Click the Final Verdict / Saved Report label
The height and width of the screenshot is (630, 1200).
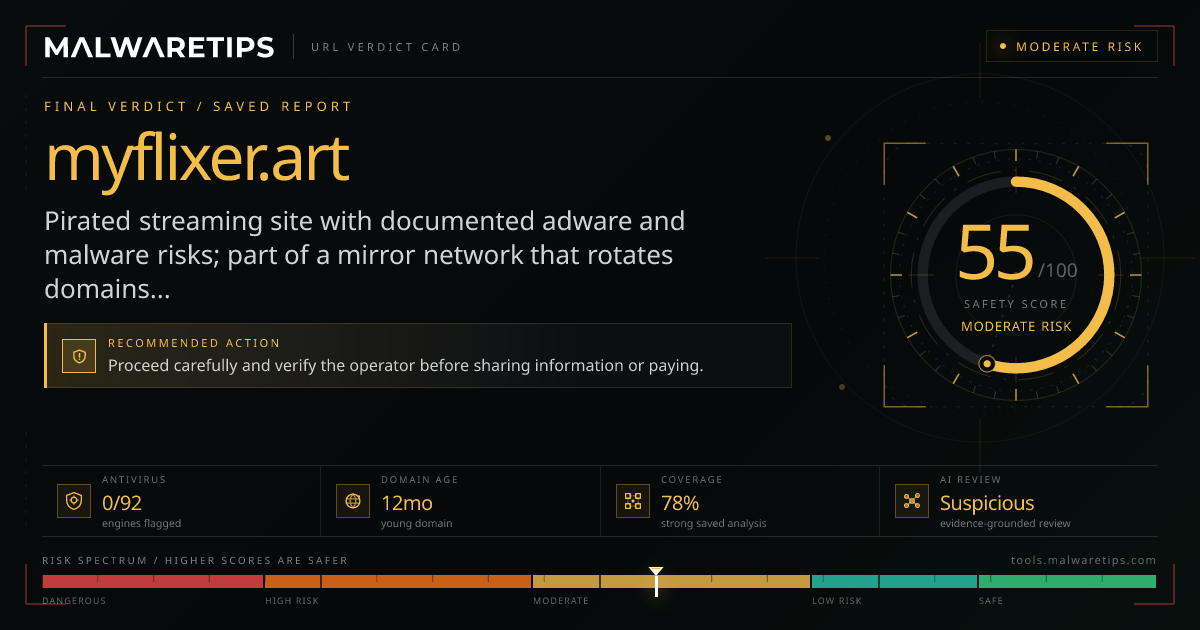point(198,106)
